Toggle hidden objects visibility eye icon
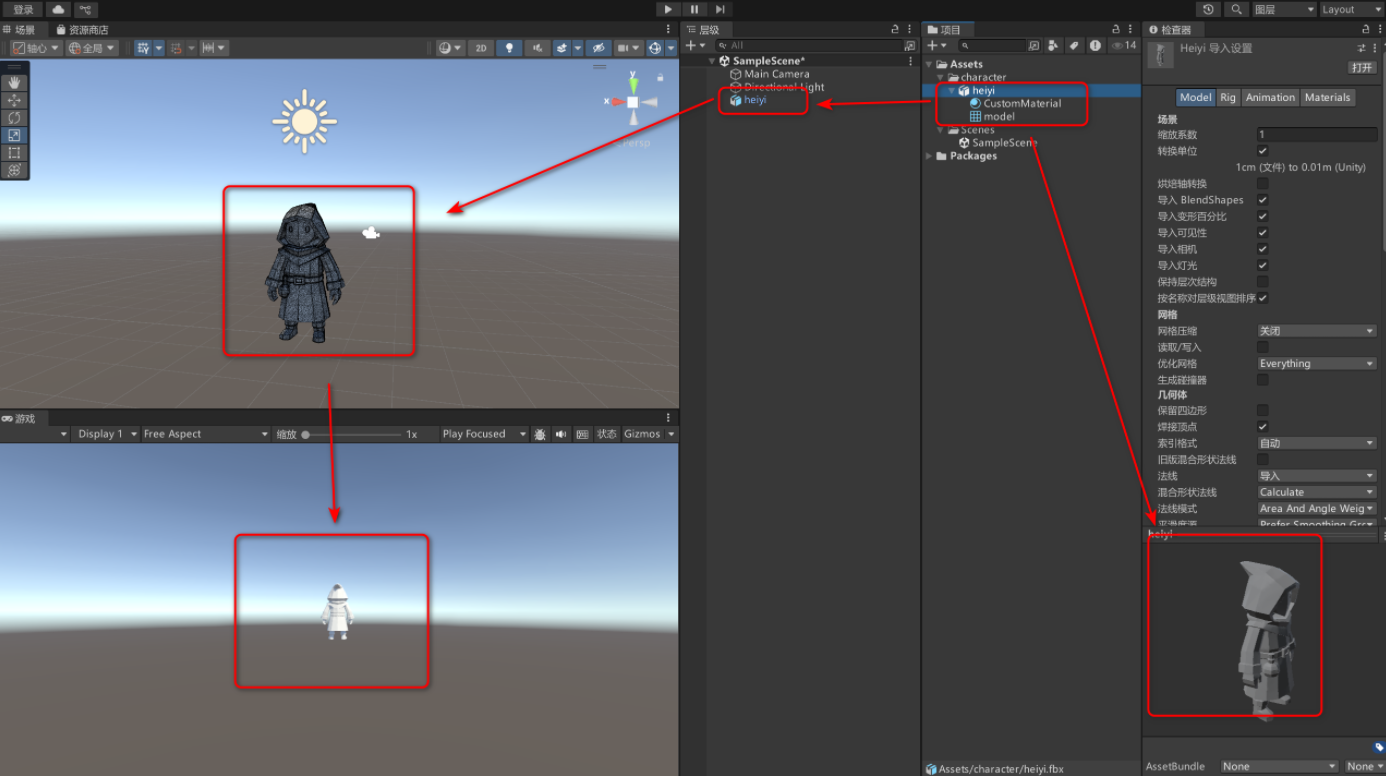The width and height of the screenshot is (1386, 776). pos(598,48)
